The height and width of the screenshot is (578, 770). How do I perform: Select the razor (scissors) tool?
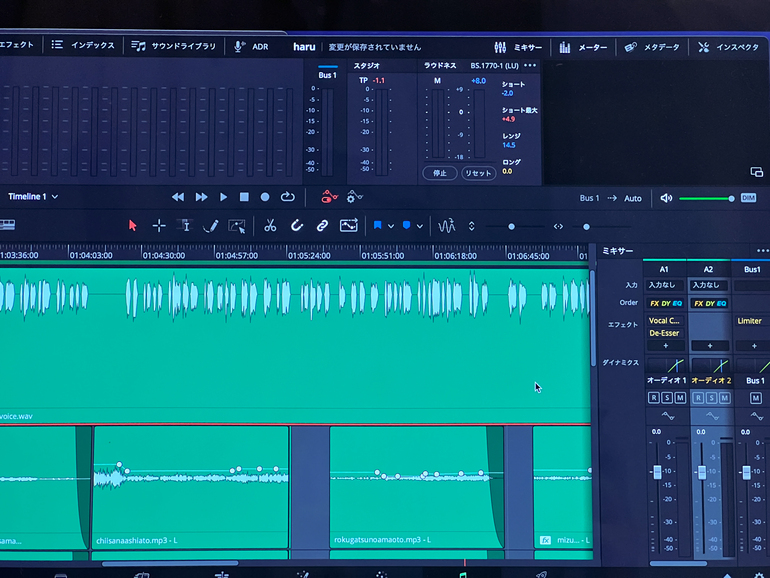[x=270, y=226]
